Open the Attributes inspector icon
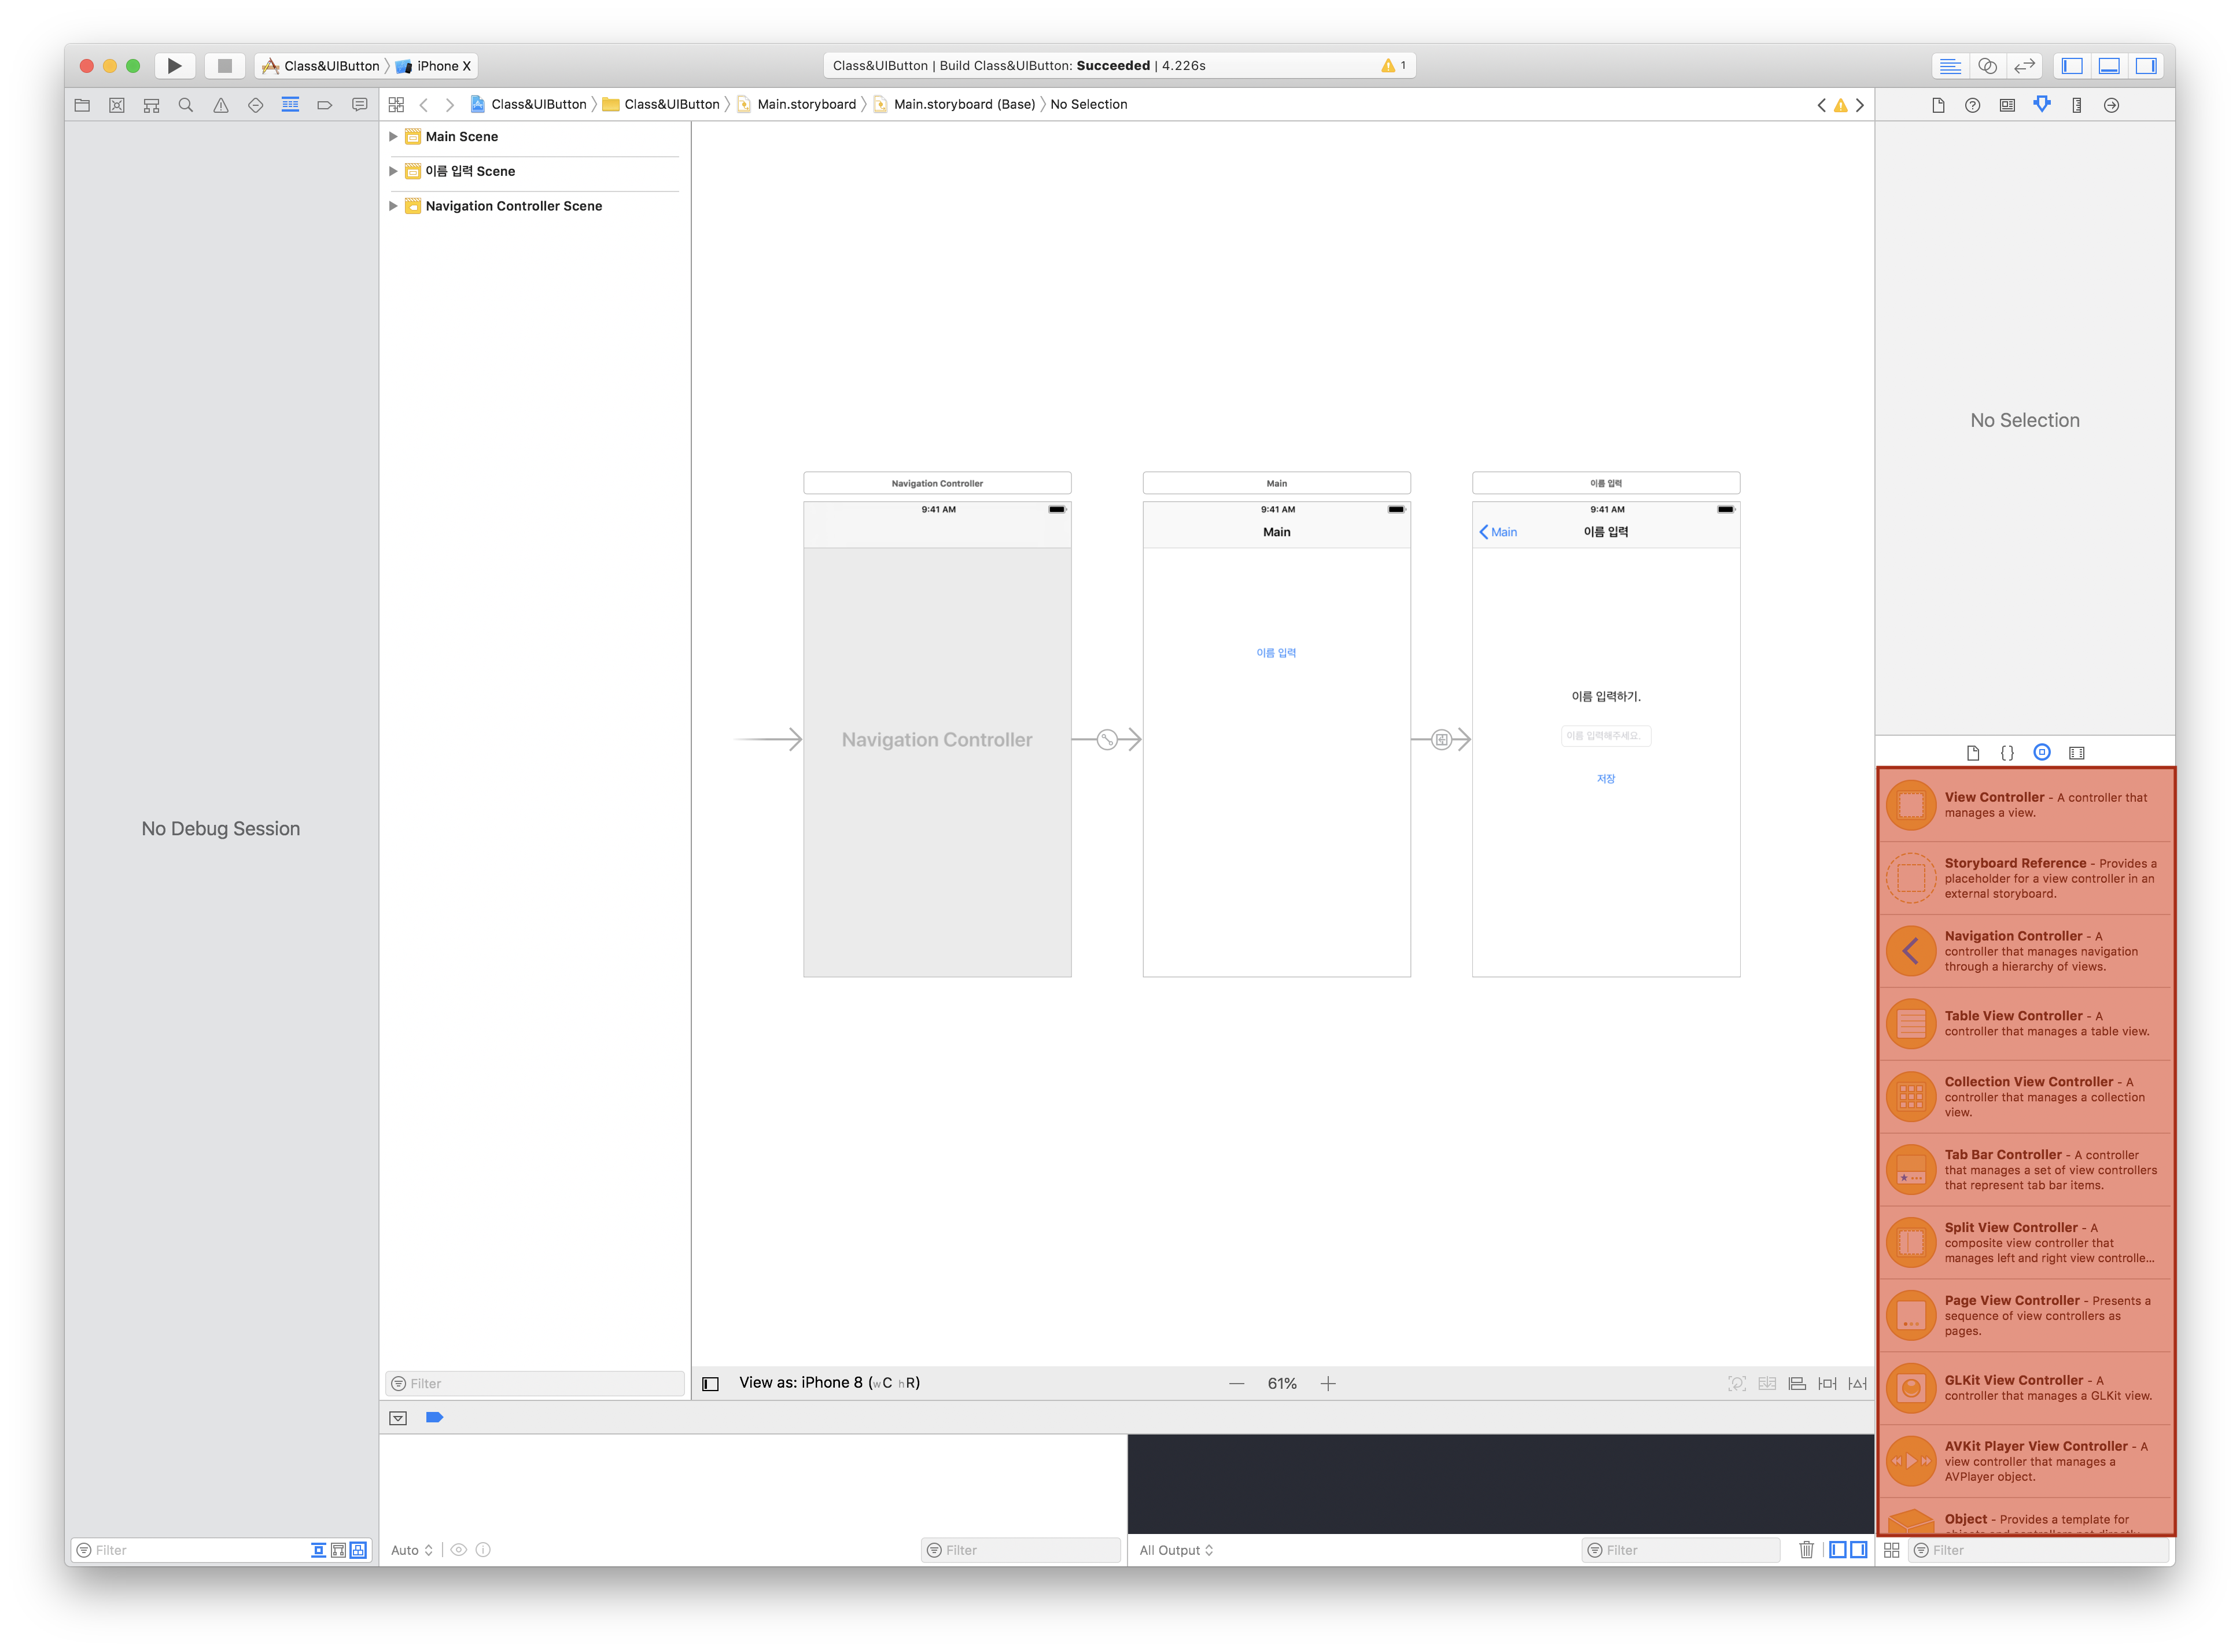Viewport: 2240px width, 1652px height. click(x=2042, y=104)
